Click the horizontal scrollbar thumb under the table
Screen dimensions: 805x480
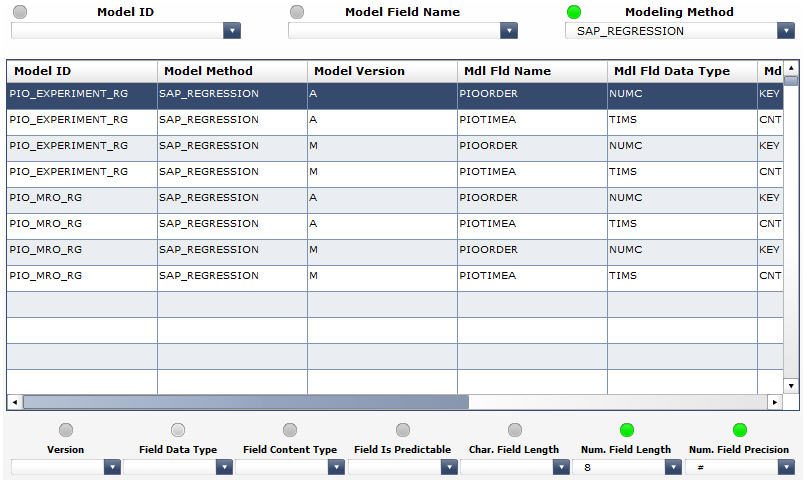pos(246,402)
